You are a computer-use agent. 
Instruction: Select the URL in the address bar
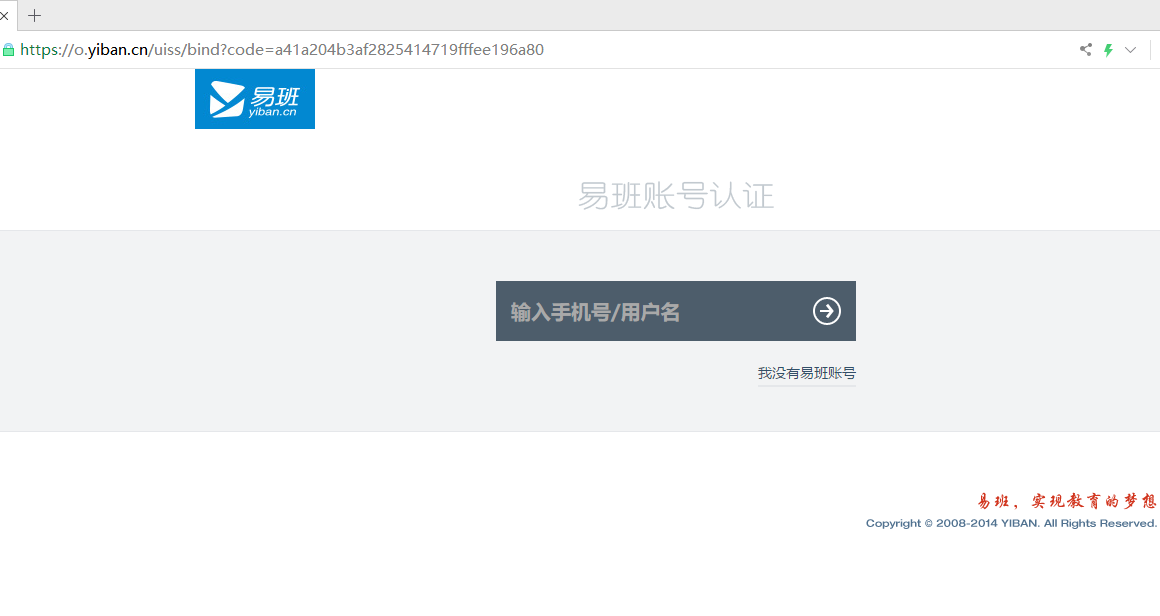click(x=282, y=50)
